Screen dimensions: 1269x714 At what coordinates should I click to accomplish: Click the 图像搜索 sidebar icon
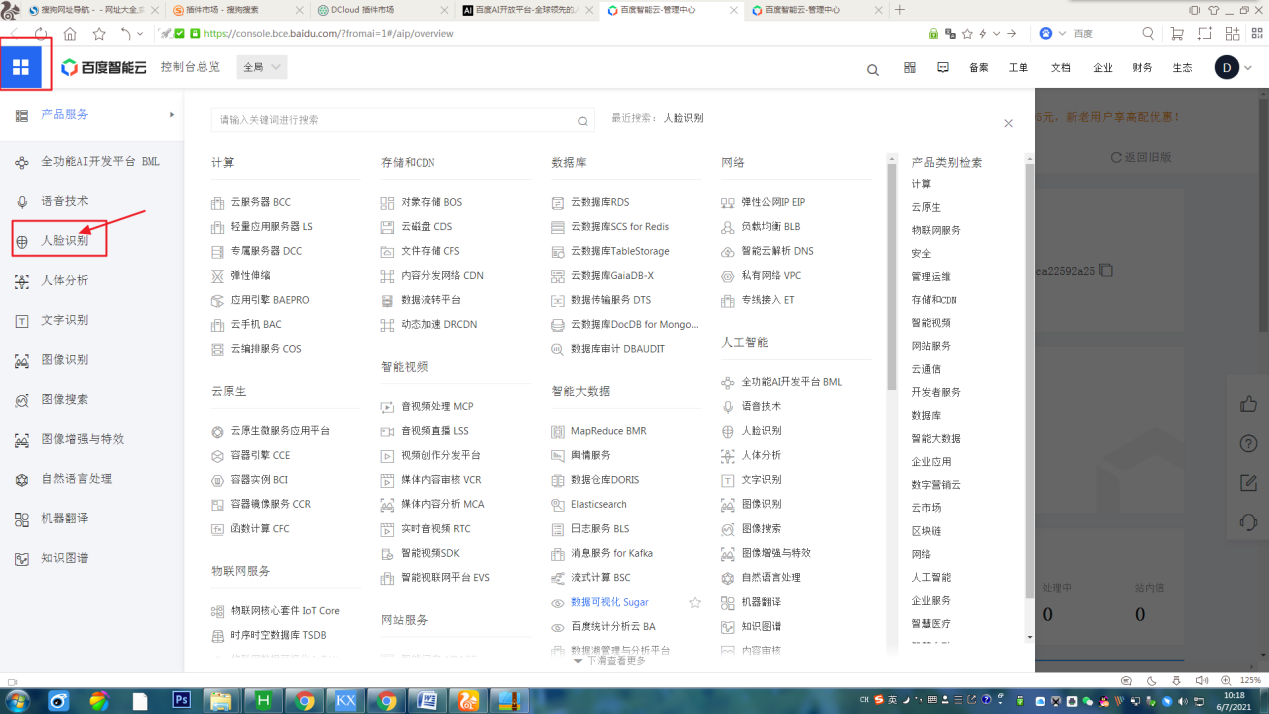21,400
